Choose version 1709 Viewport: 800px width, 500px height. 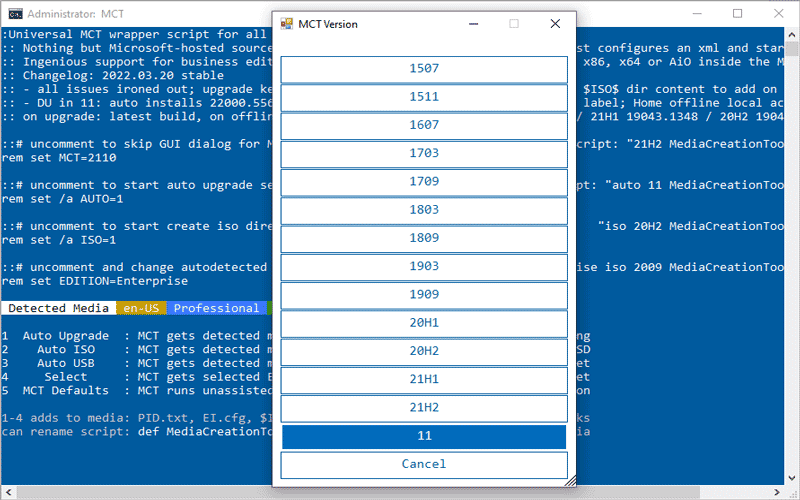tap(424, 182)
